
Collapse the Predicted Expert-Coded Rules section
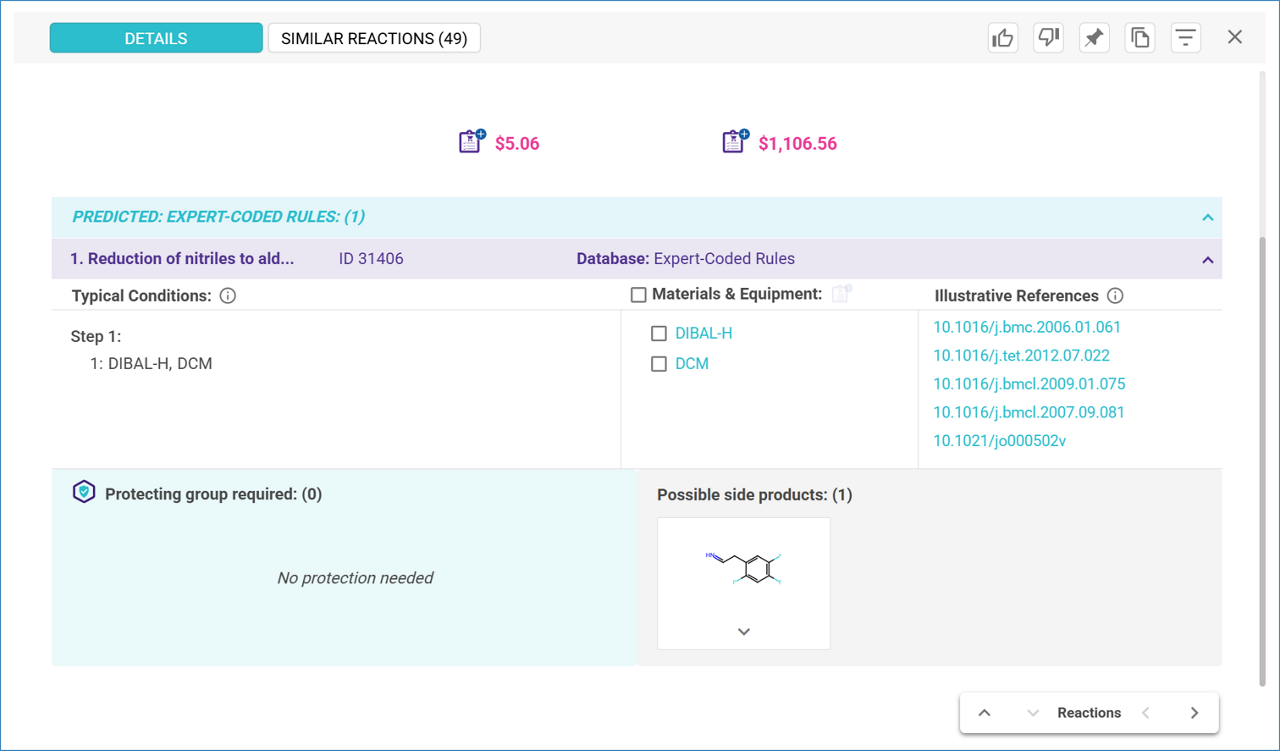[1207, 217]
